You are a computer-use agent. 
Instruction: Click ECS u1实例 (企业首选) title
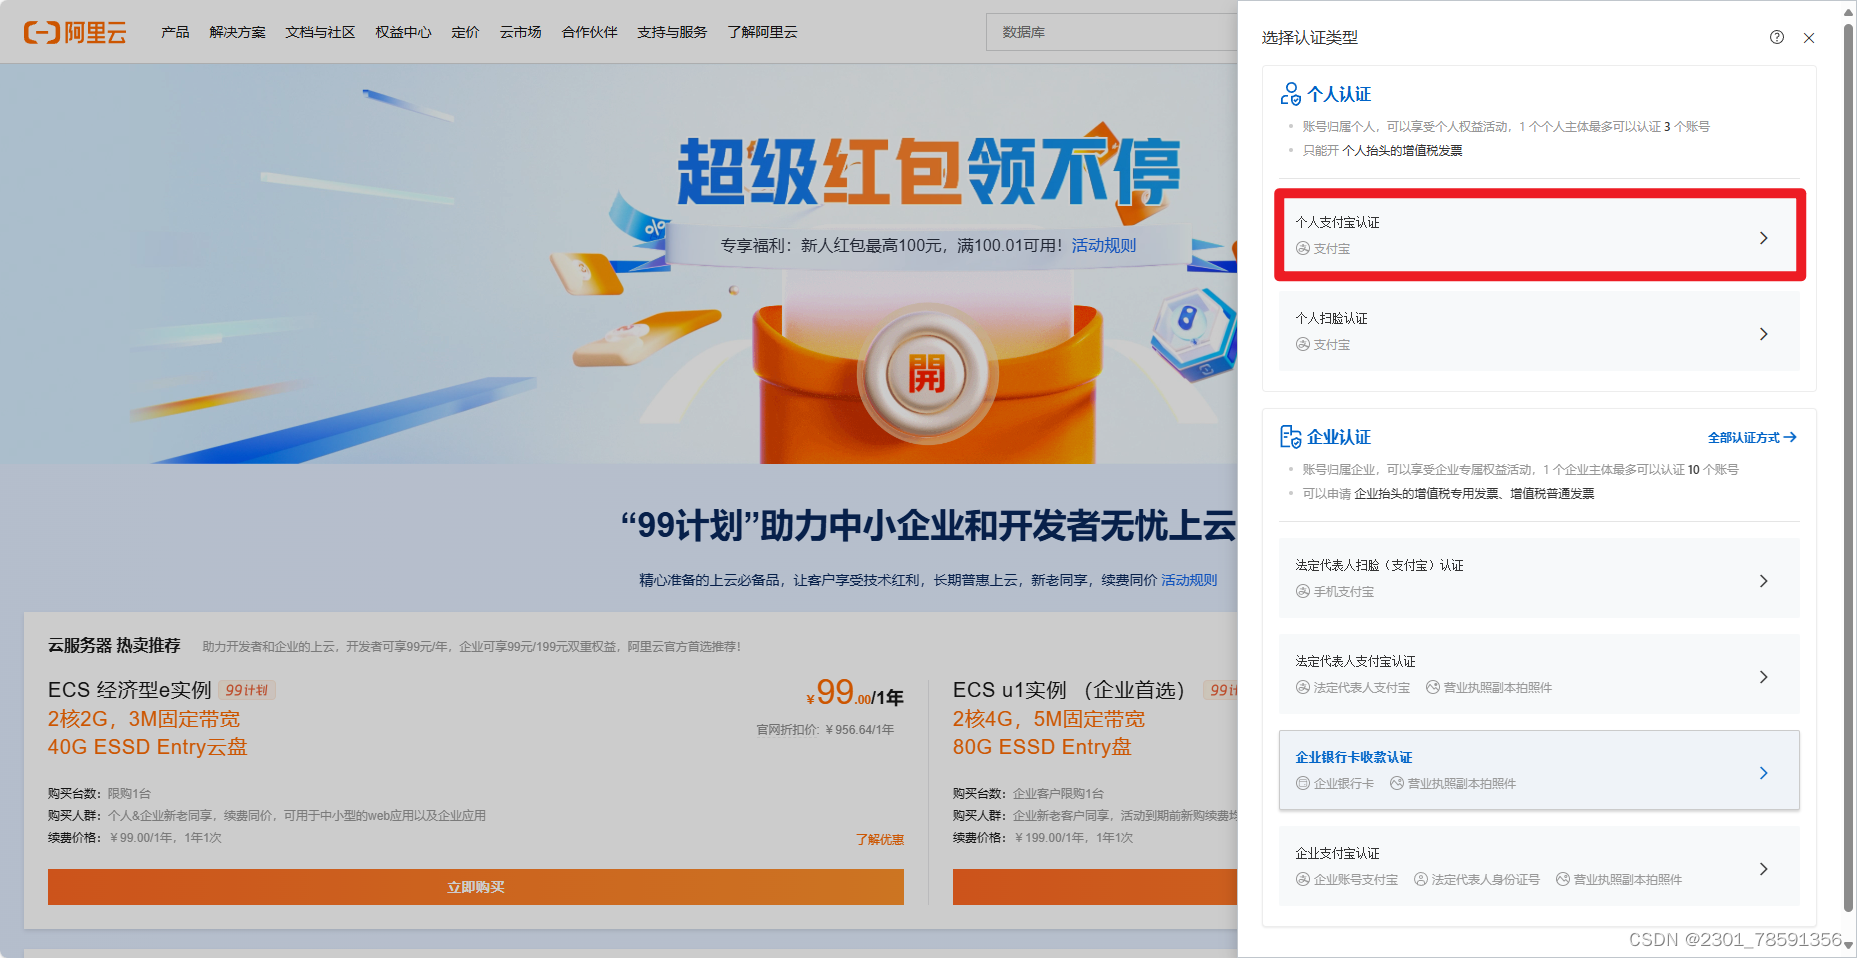click(1069, 690)
